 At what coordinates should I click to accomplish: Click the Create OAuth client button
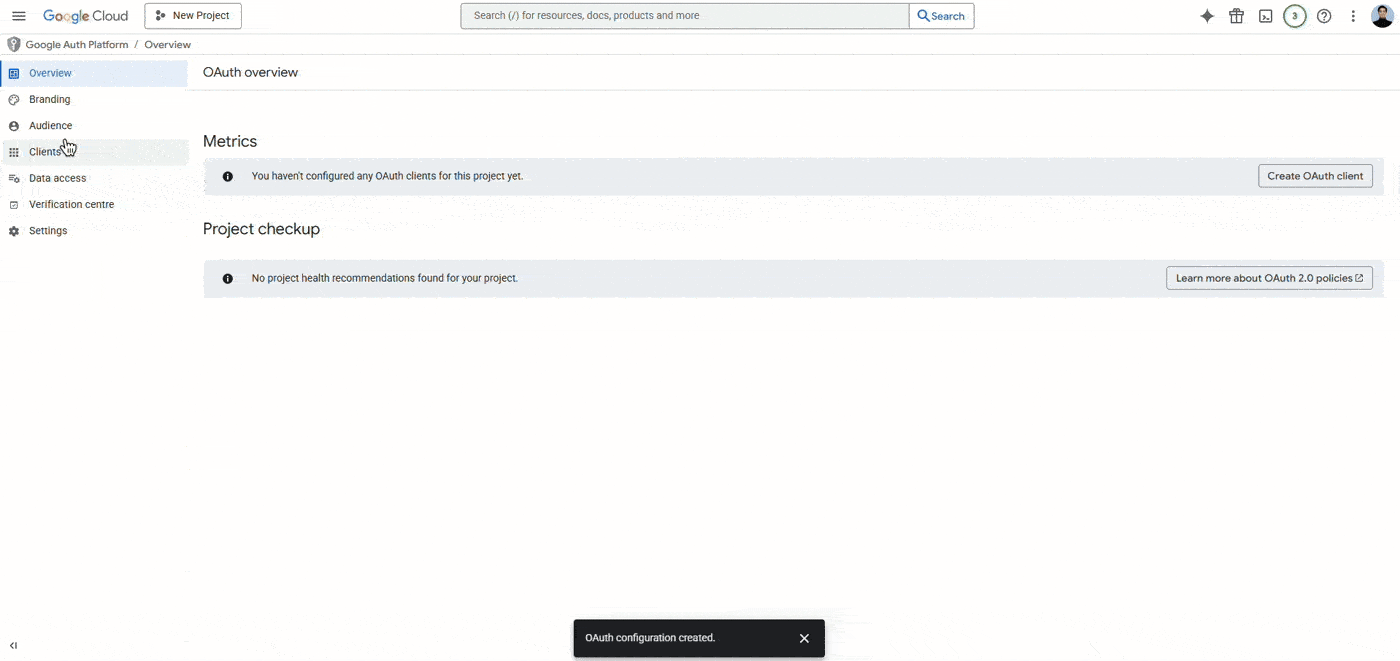[1315, 175]
